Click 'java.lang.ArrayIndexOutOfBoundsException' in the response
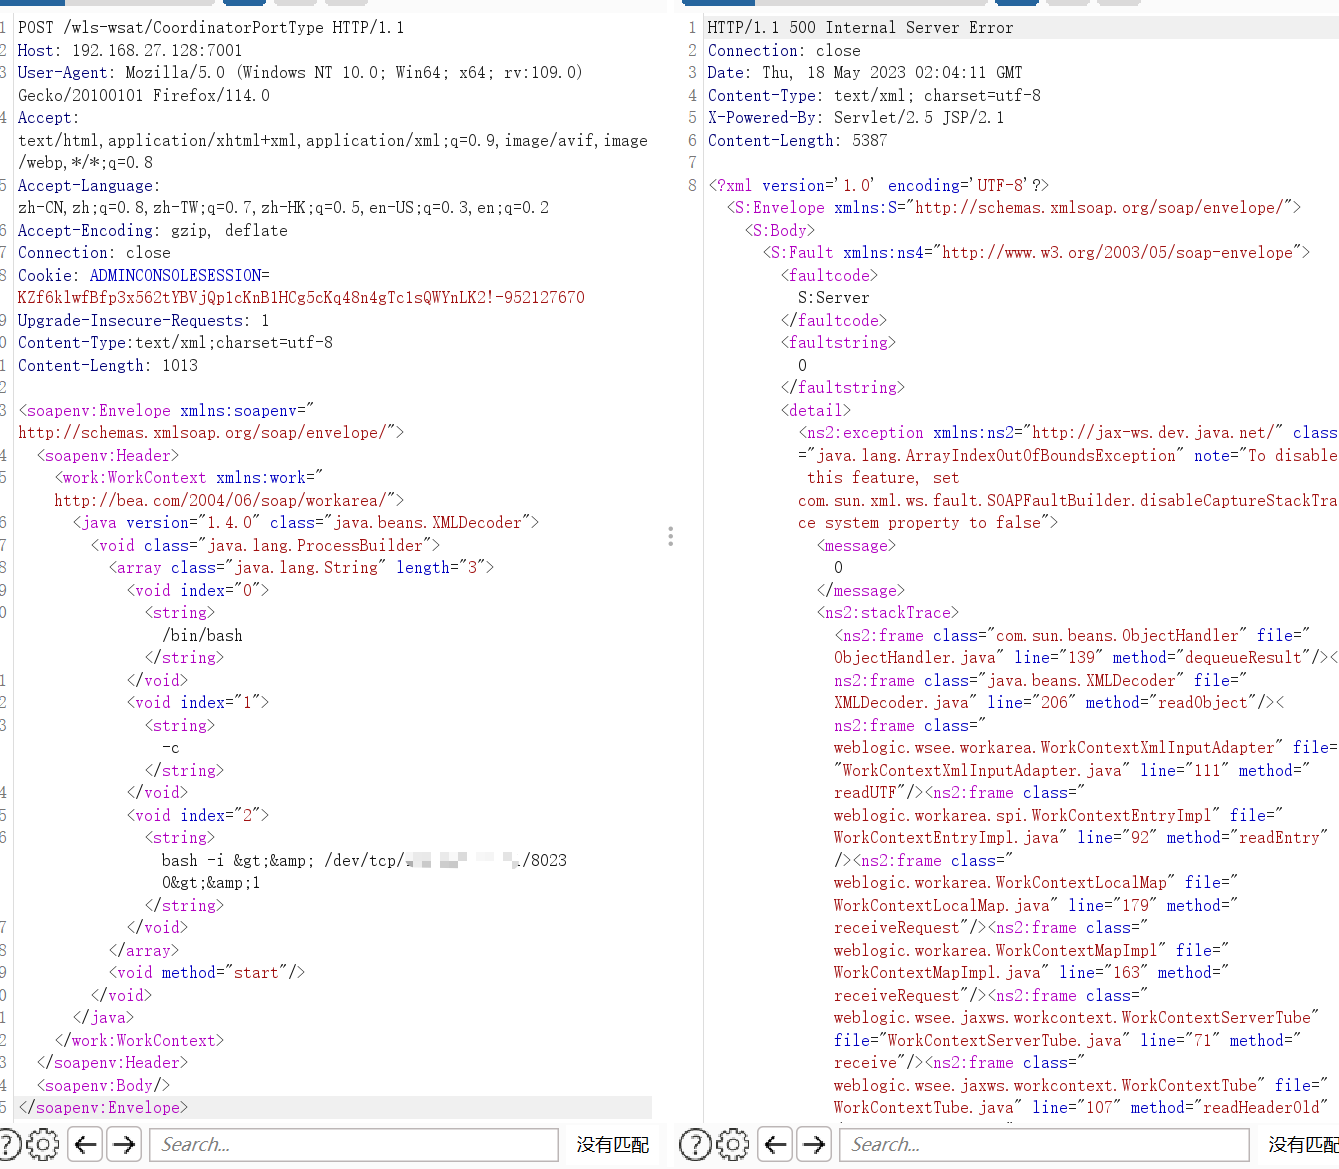This screenshot has height=1169, width=1339. [997, 456]
